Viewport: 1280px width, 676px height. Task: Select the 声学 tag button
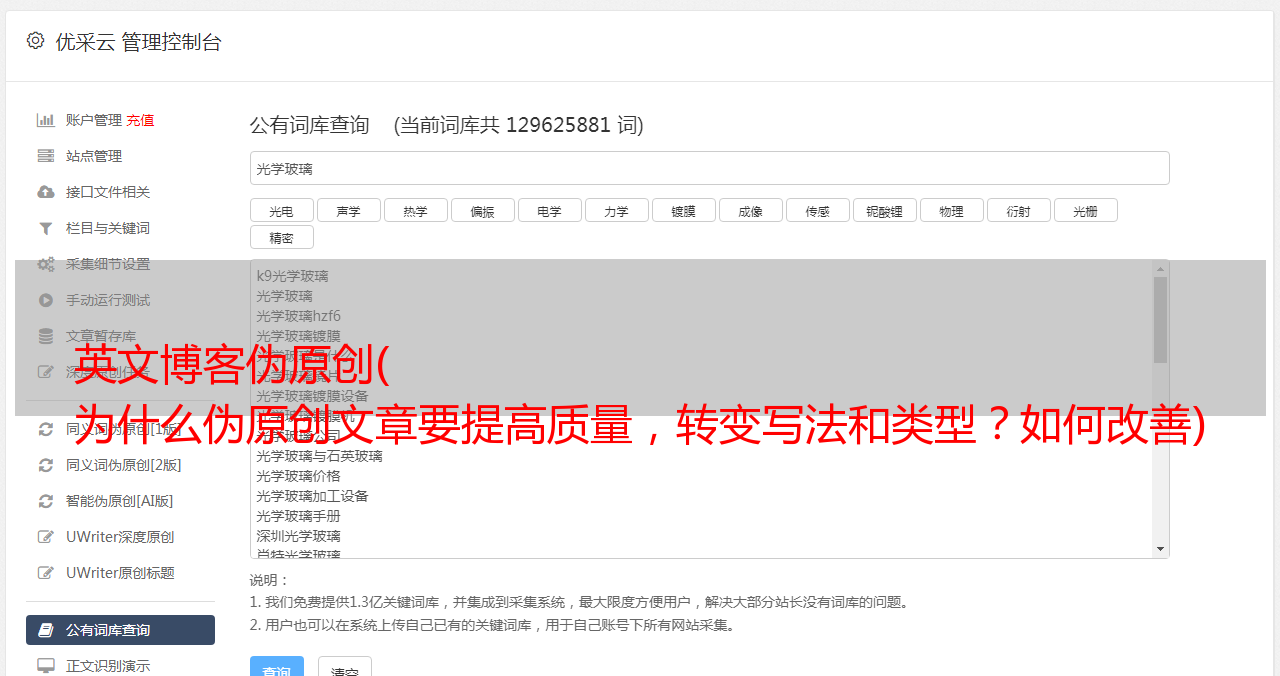[x=349, y=210]
